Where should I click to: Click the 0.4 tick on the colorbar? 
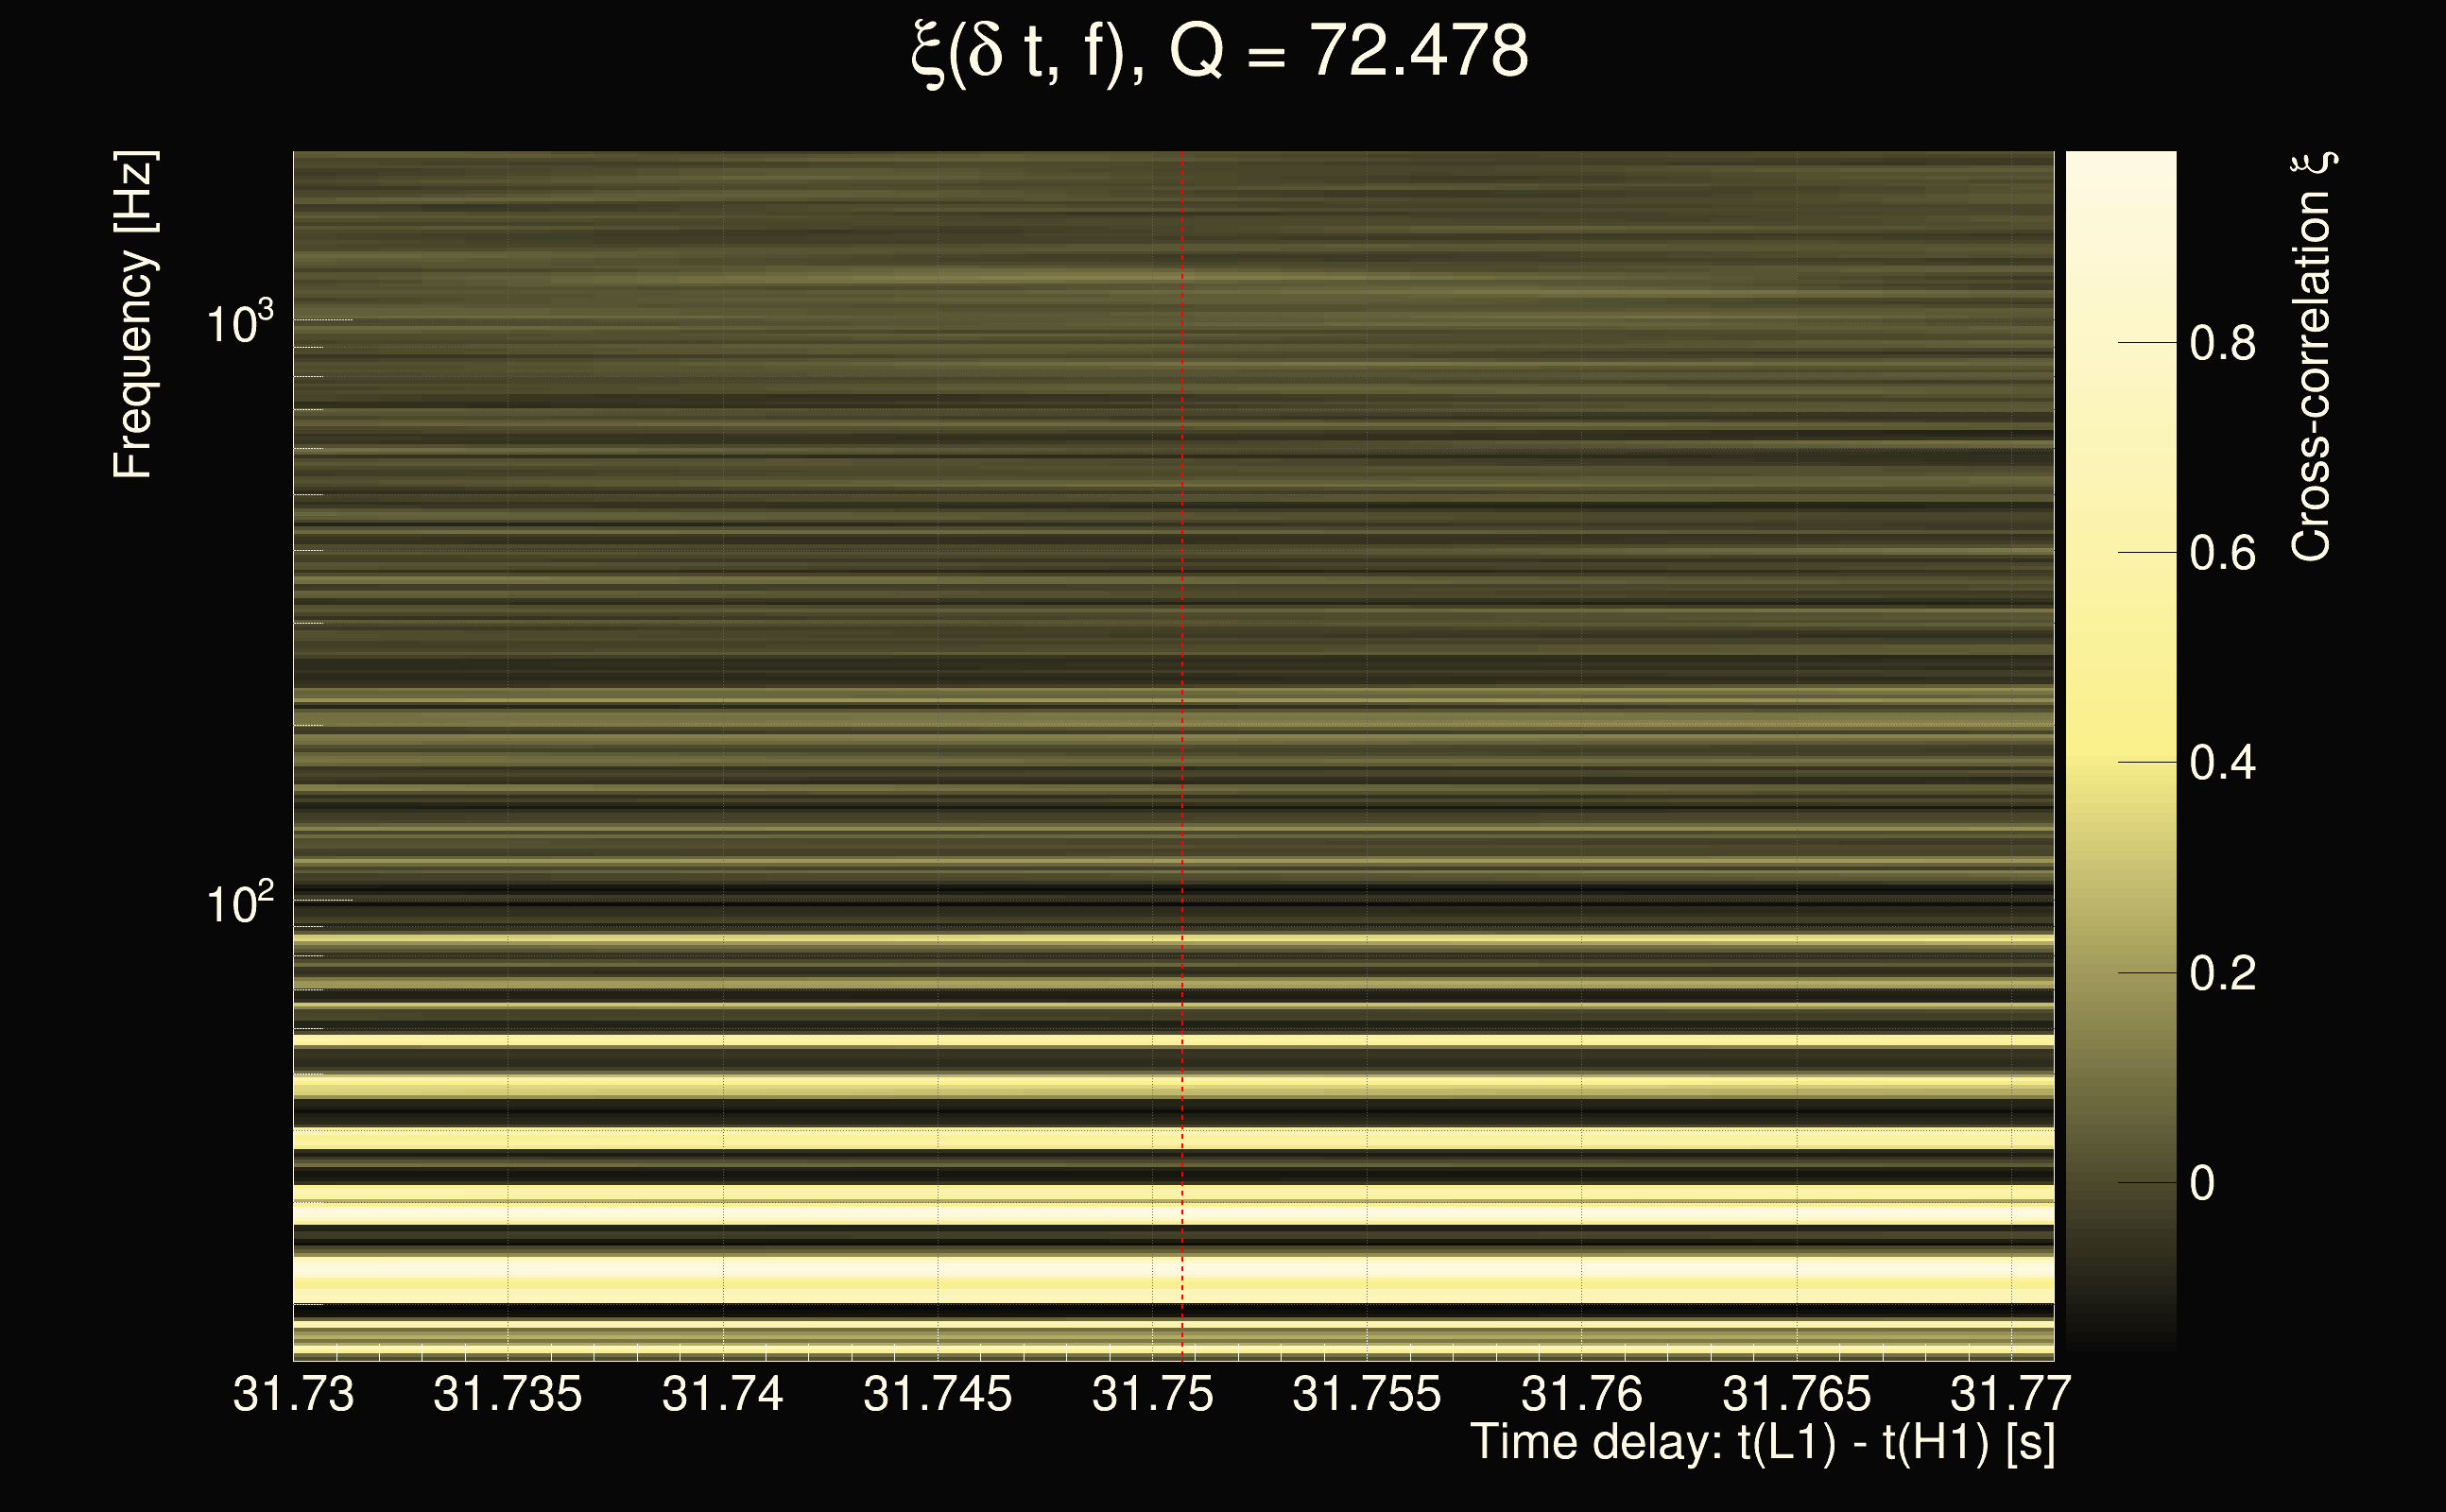tap(2222, 763)
